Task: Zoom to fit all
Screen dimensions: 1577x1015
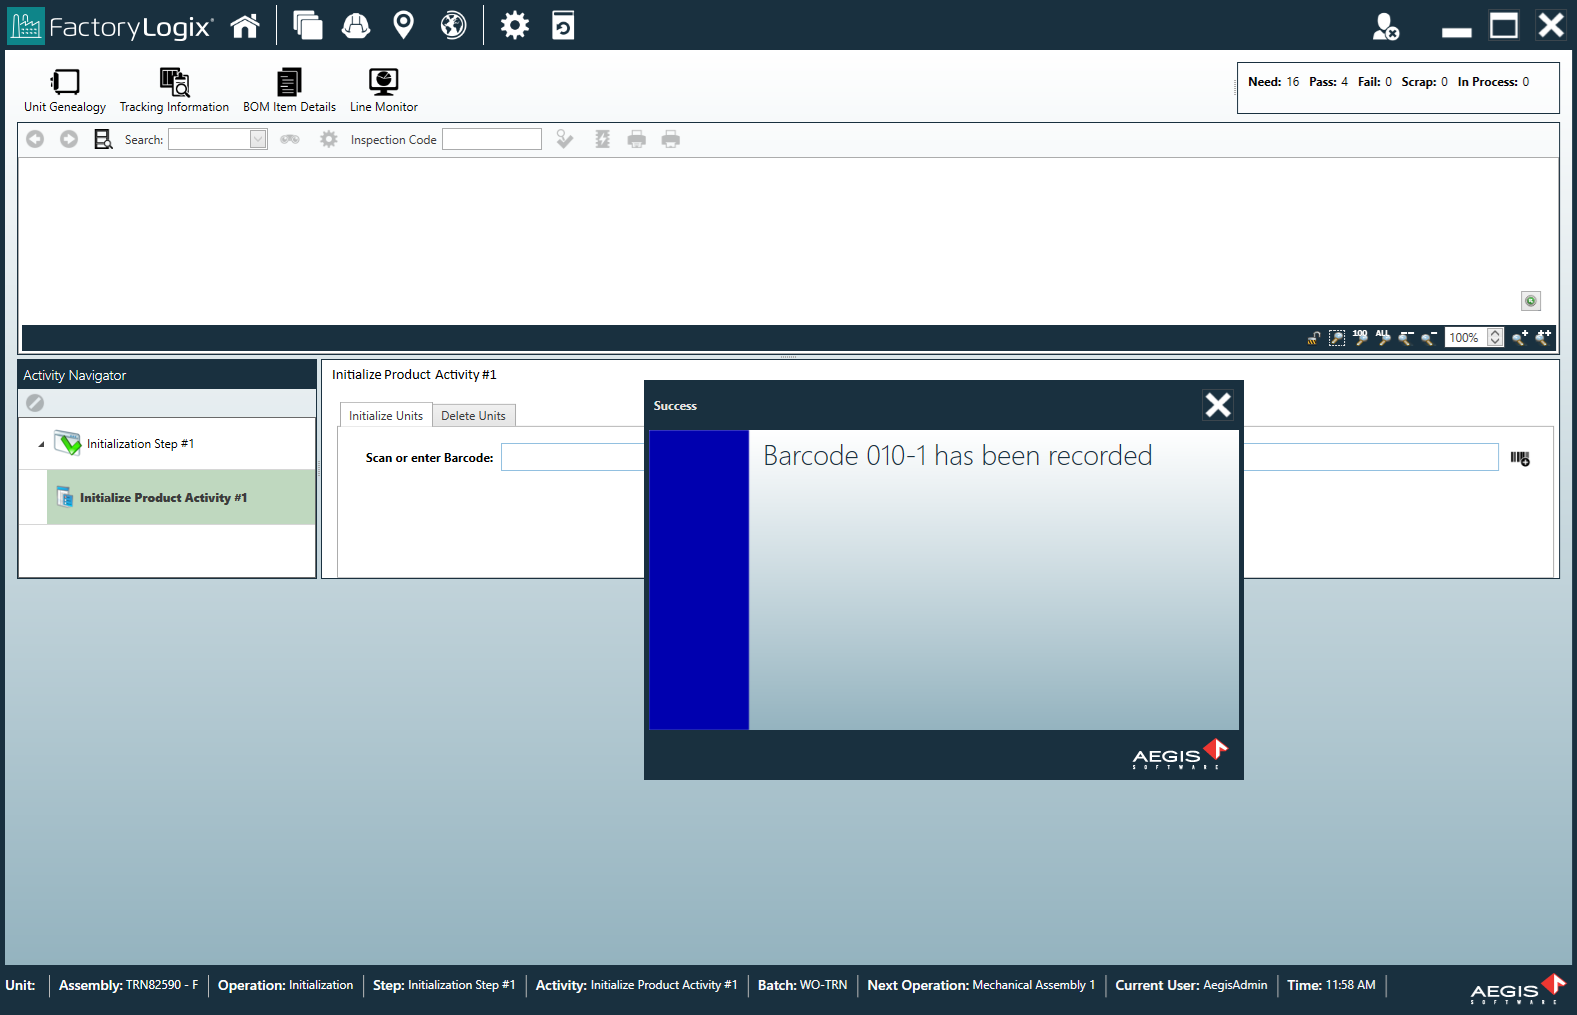Action: pyautogui.click(x=1384, y=338)
